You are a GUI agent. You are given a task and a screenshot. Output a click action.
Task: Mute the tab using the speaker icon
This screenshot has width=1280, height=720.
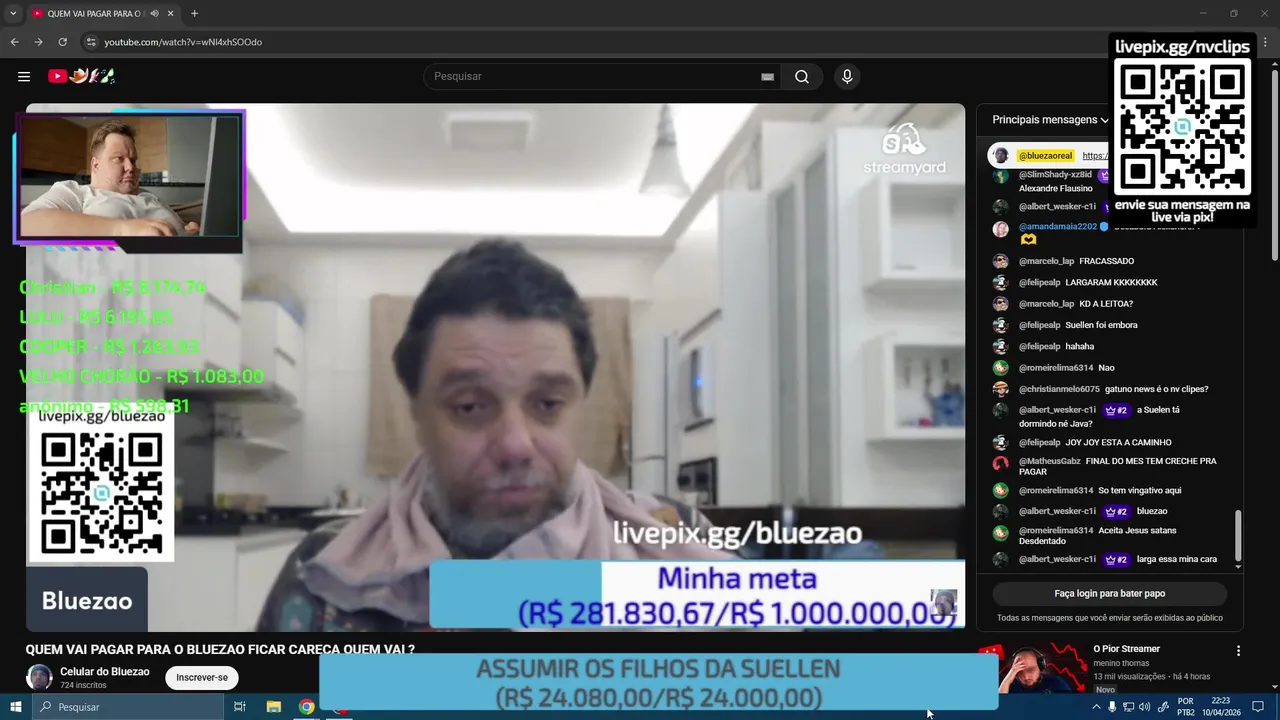pyautogui.click(x=154, y=14)
